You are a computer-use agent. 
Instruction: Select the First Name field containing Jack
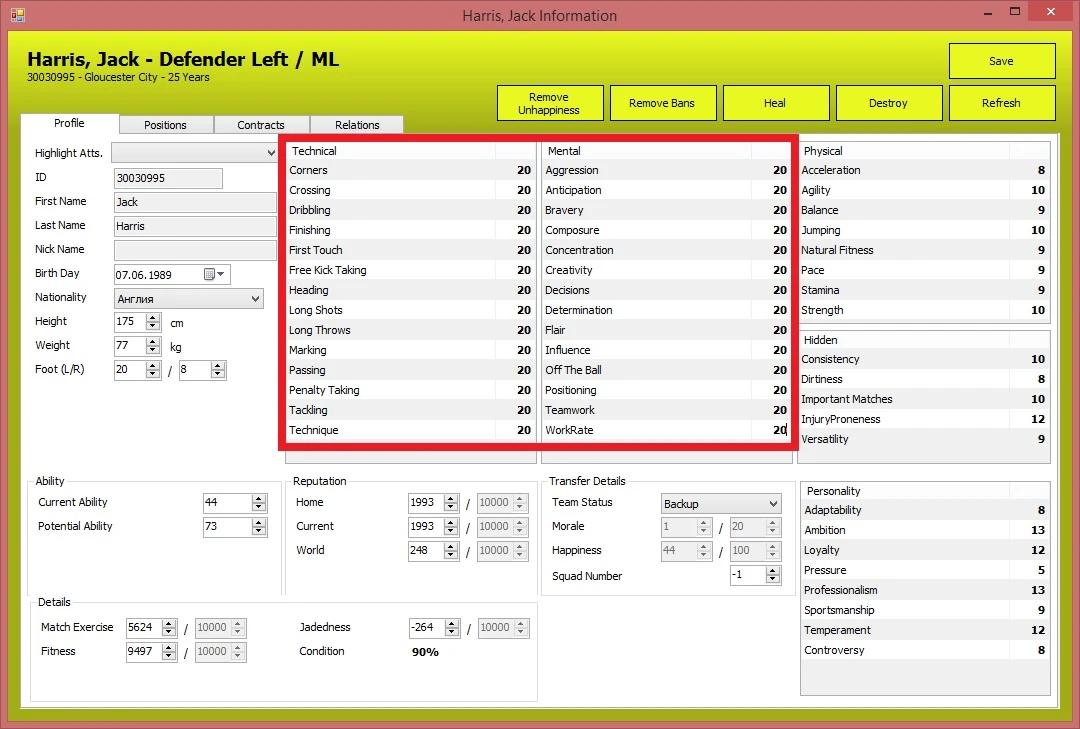point(194,201)
